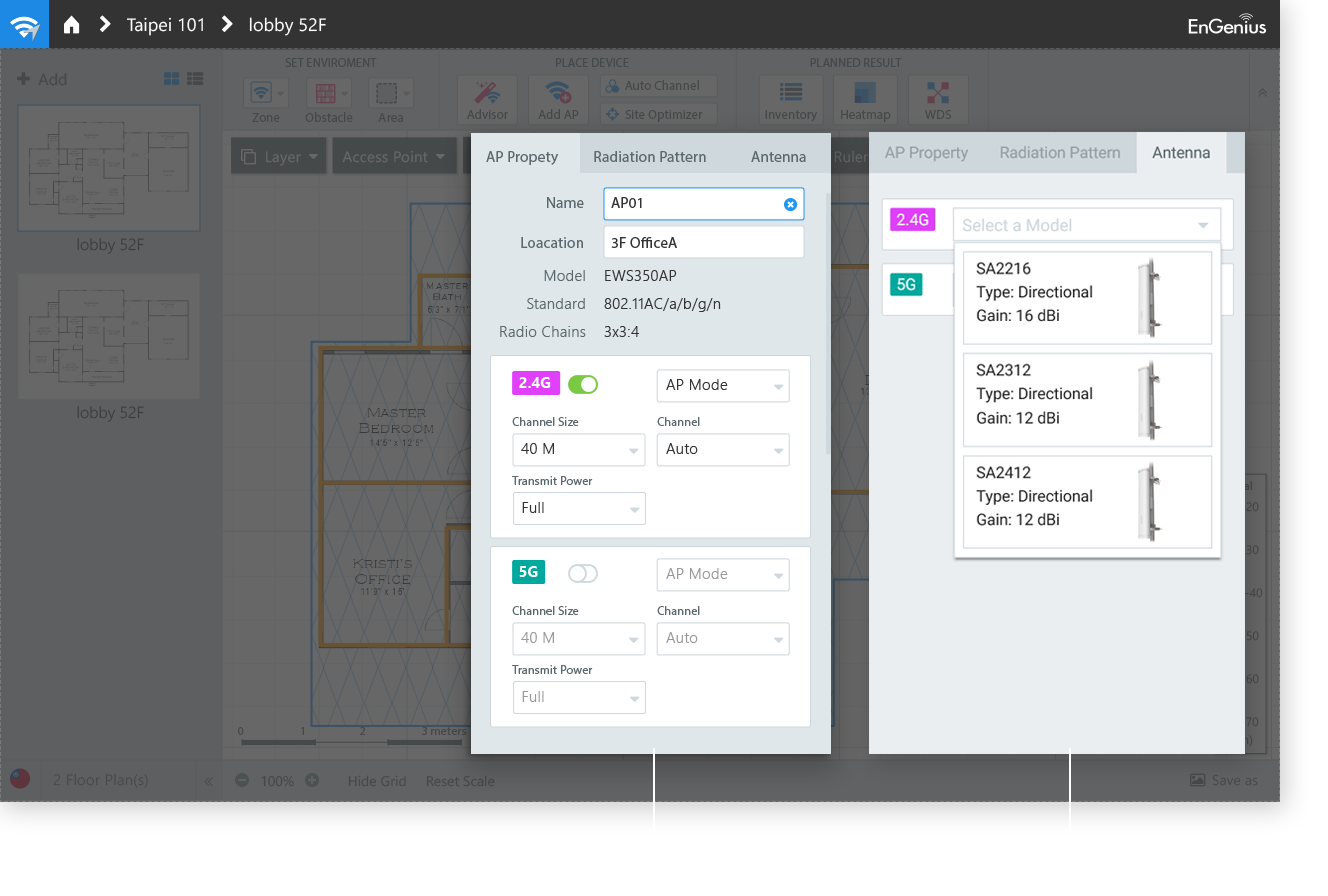
Task: Open the 2.4G Transmit Power Full dropdown
Action: coord(579,508)
